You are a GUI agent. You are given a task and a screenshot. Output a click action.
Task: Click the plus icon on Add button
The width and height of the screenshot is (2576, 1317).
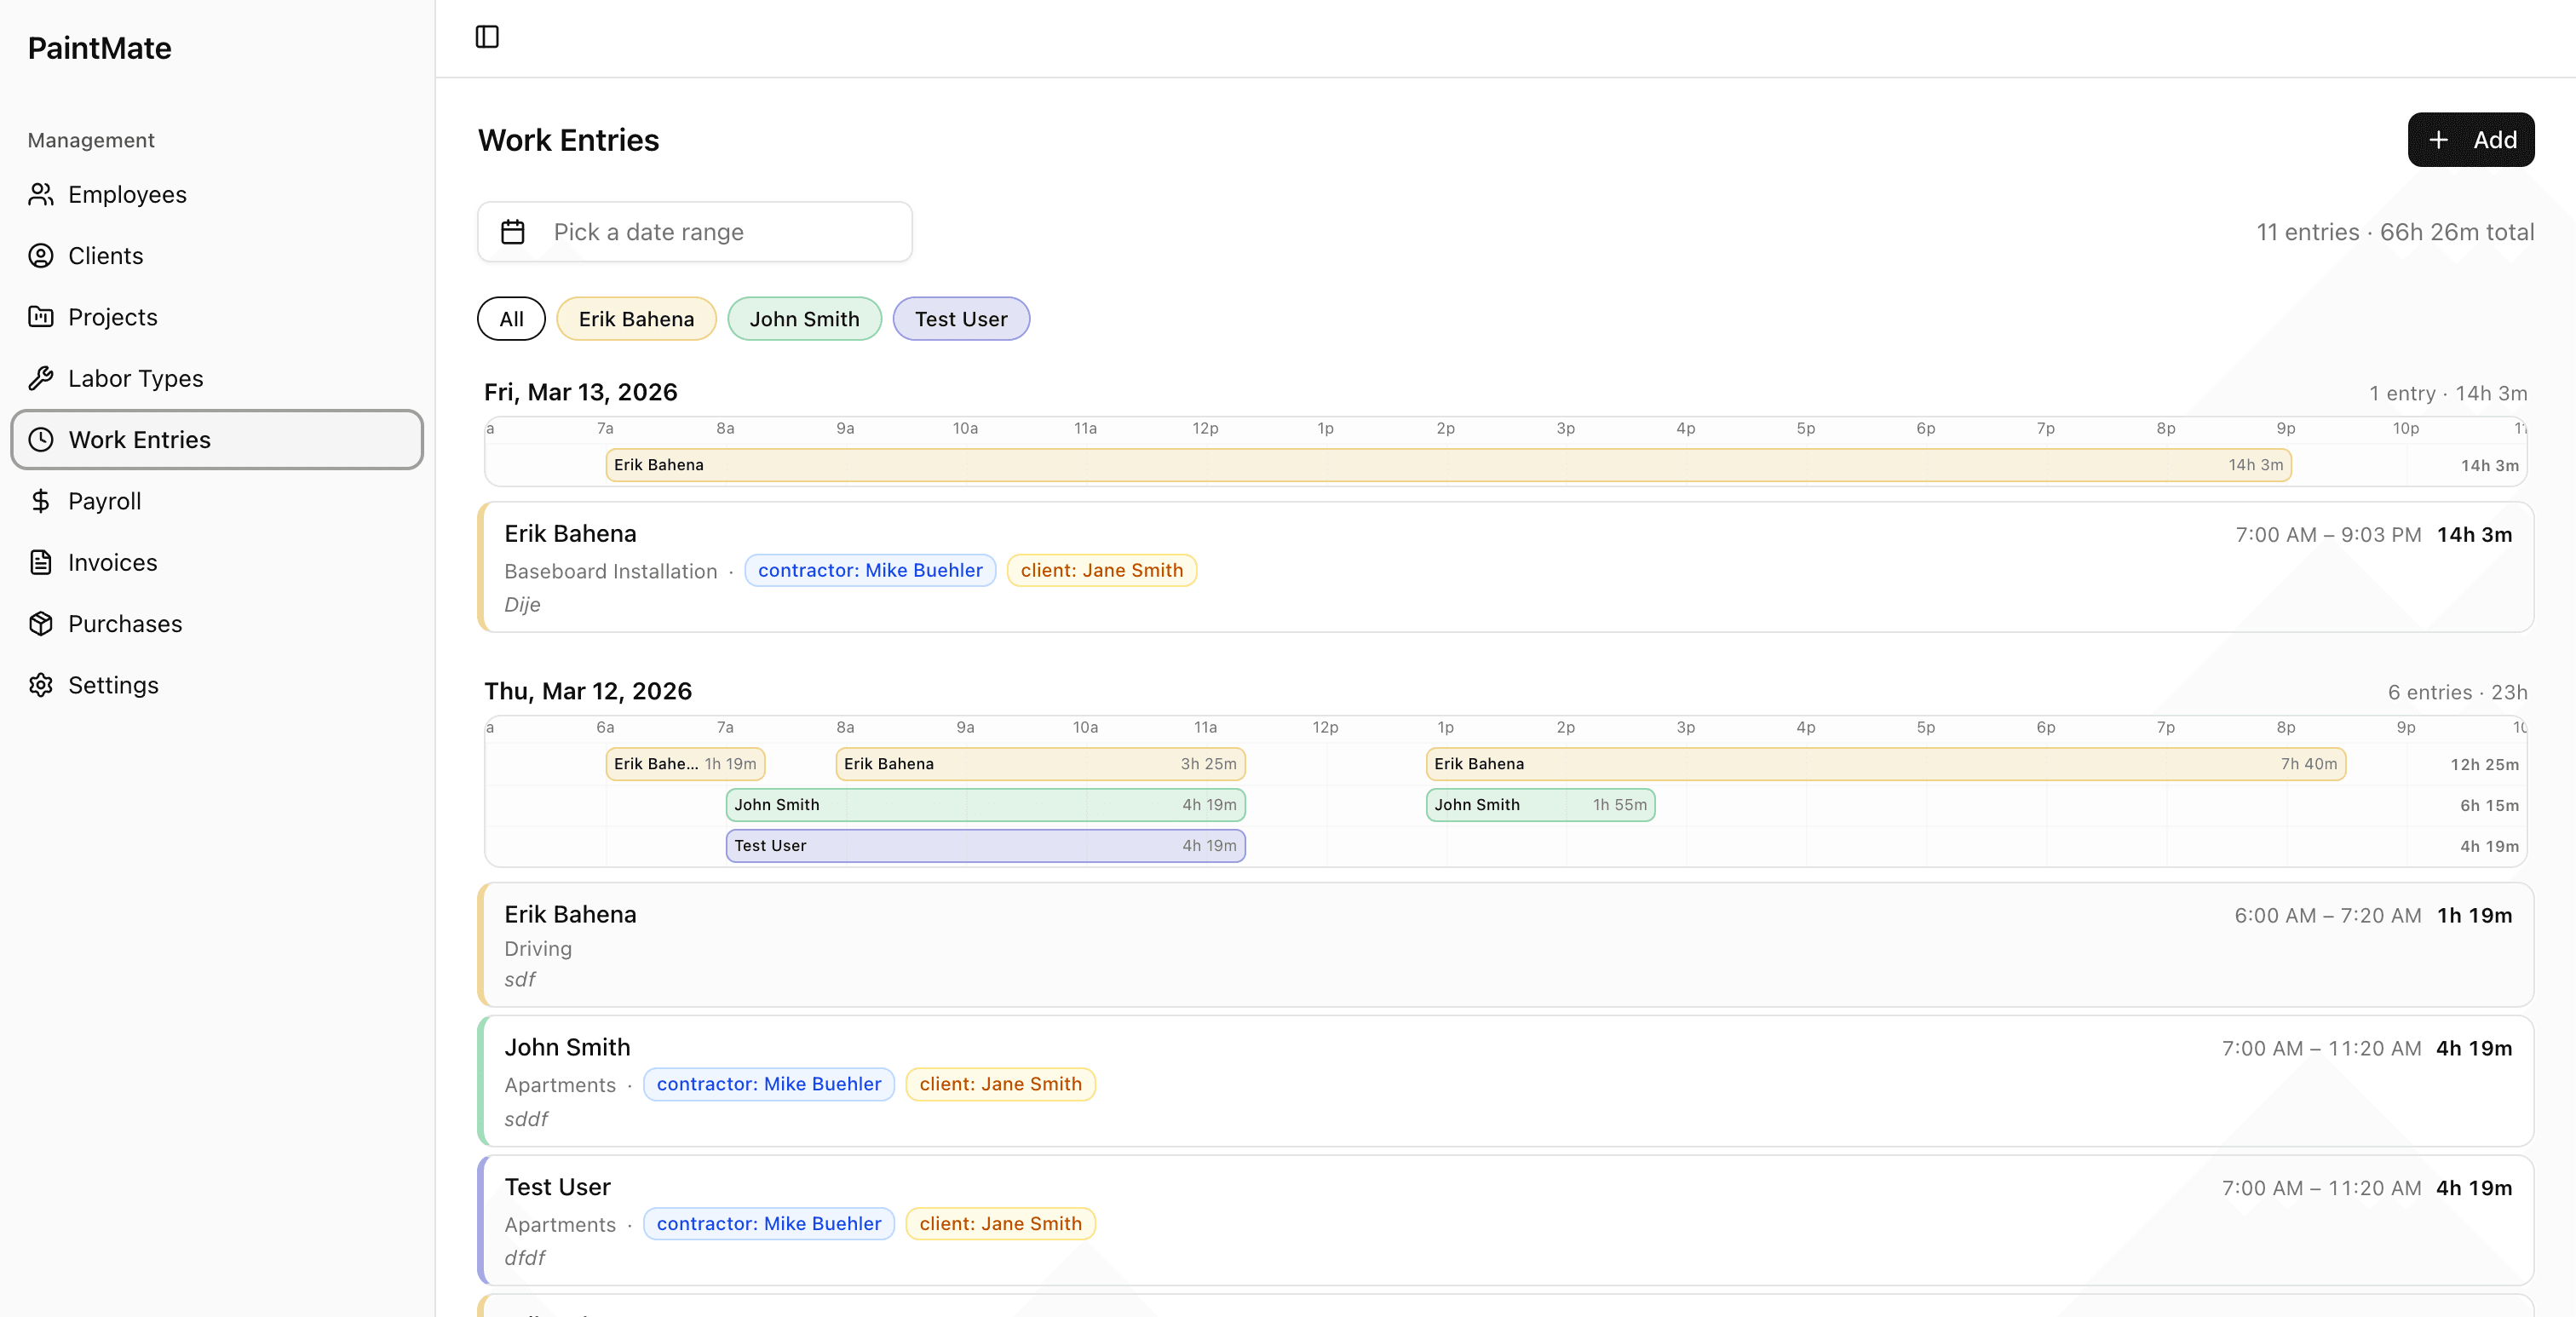coord(2439,140)
